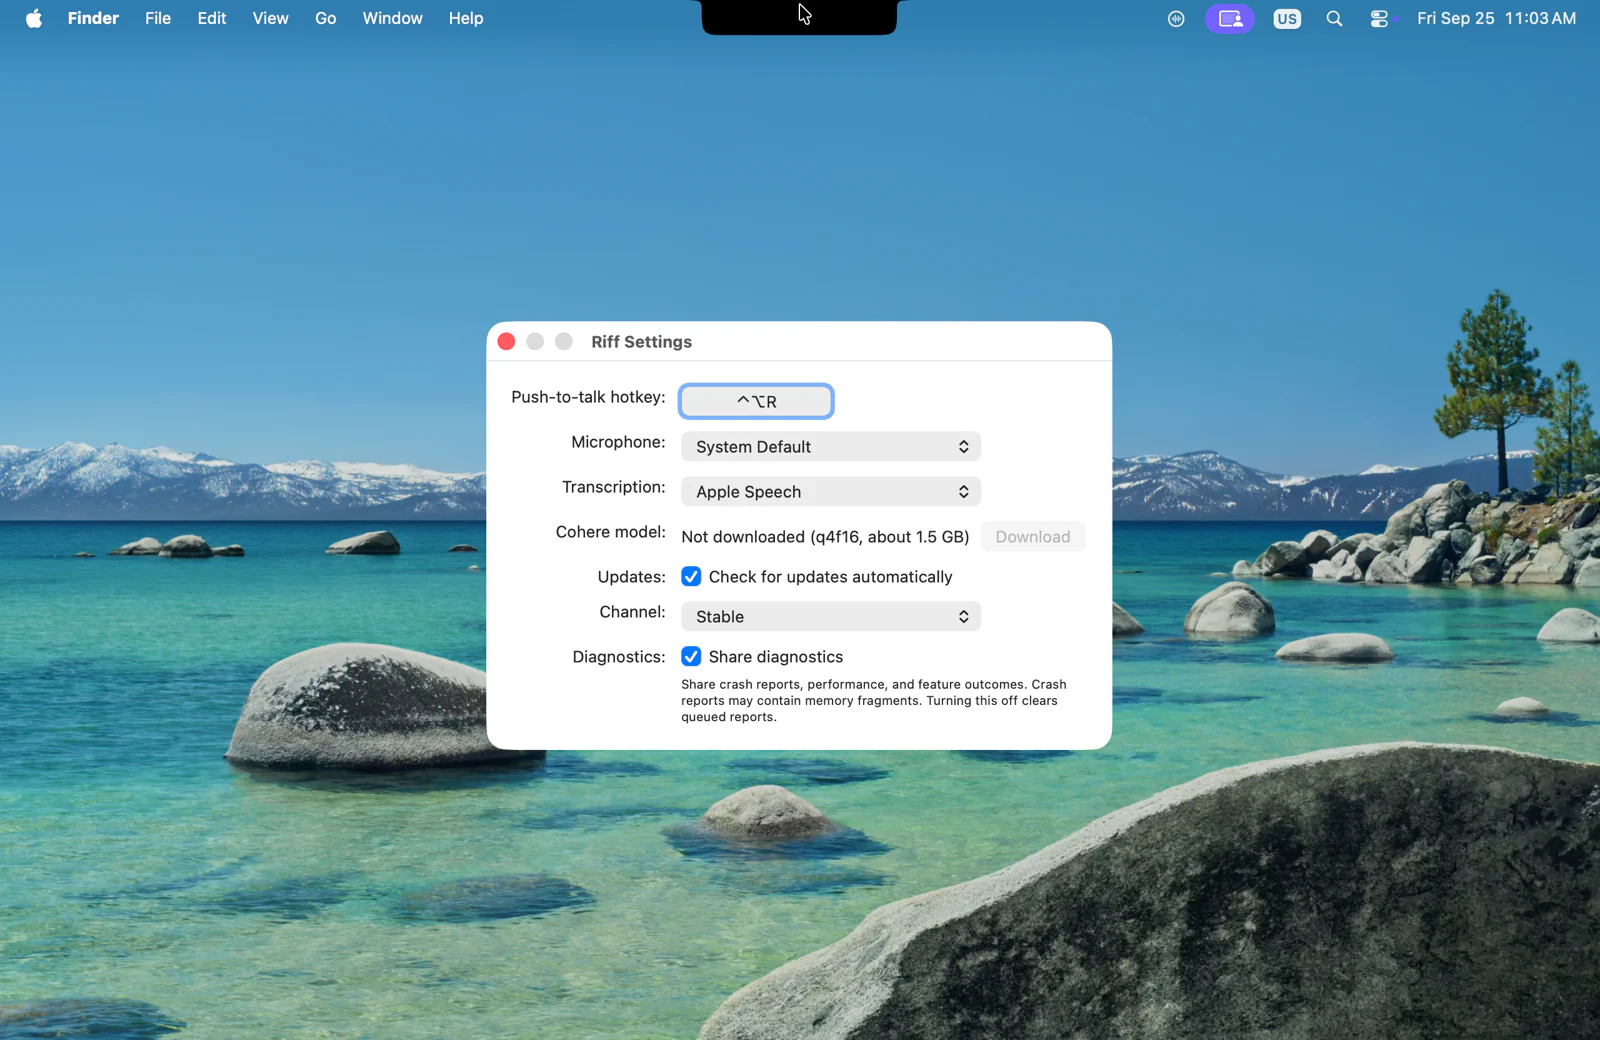Click the Microphone label
Image resolution: width=1600 pixels, height=1040 pixels.
(618, 442)
